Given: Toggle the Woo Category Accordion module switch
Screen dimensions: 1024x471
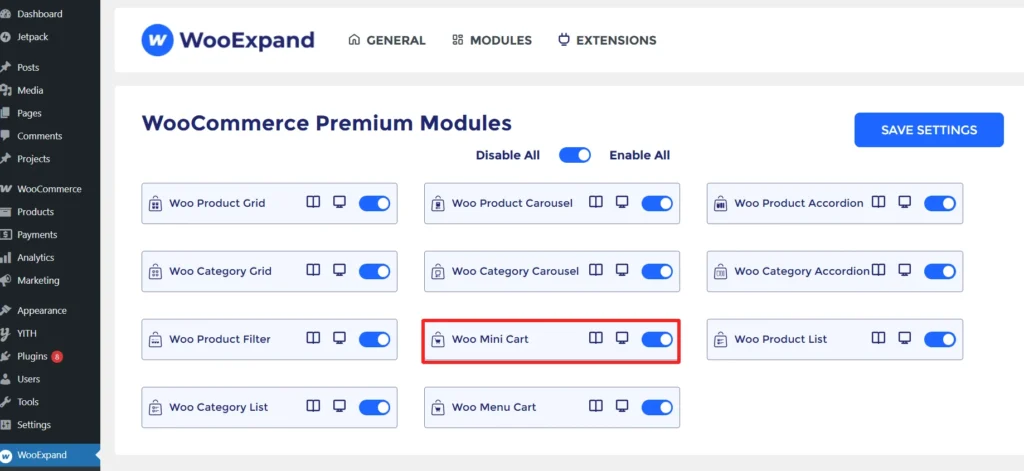Looking at the screenshot, I should [x=940, y=272].
